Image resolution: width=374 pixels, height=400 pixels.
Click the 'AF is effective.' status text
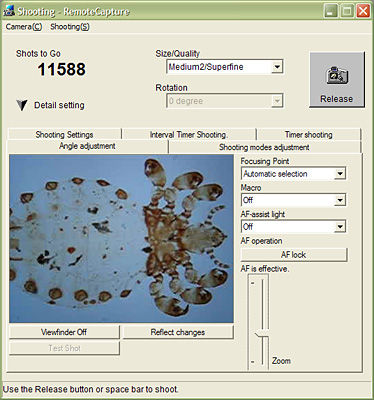[265, 269]
